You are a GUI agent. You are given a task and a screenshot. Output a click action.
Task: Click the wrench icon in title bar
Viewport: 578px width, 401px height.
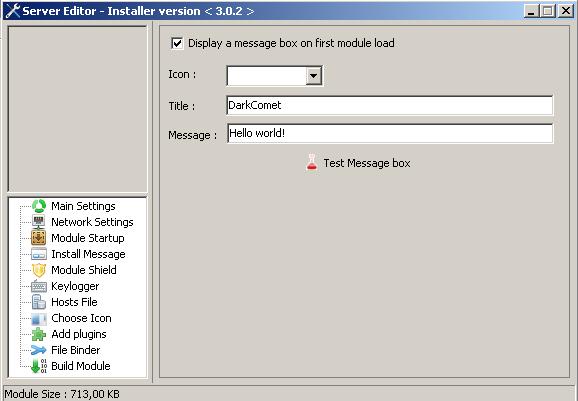[13, 11]
